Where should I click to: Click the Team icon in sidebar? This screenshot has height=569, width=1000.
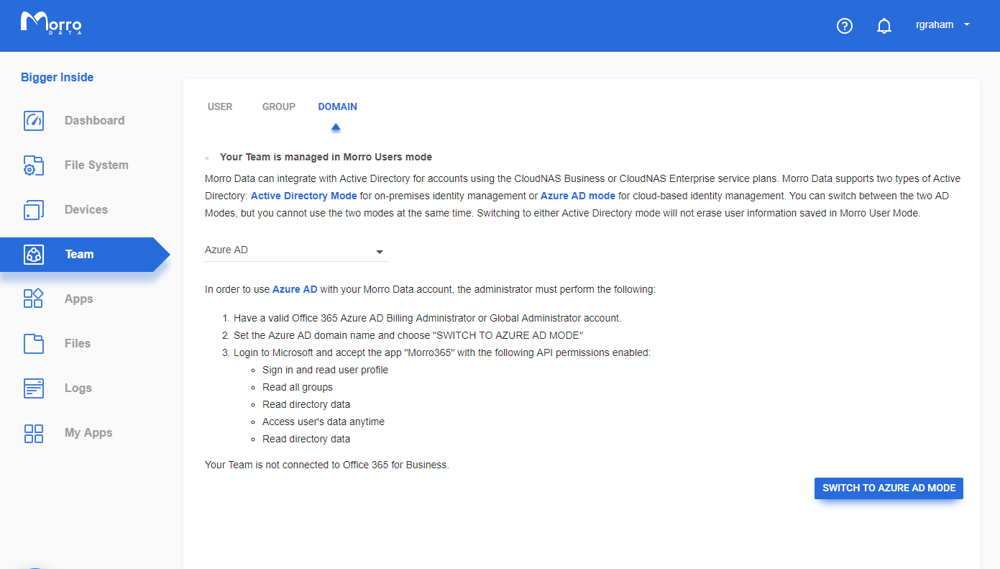click(34, 255)
